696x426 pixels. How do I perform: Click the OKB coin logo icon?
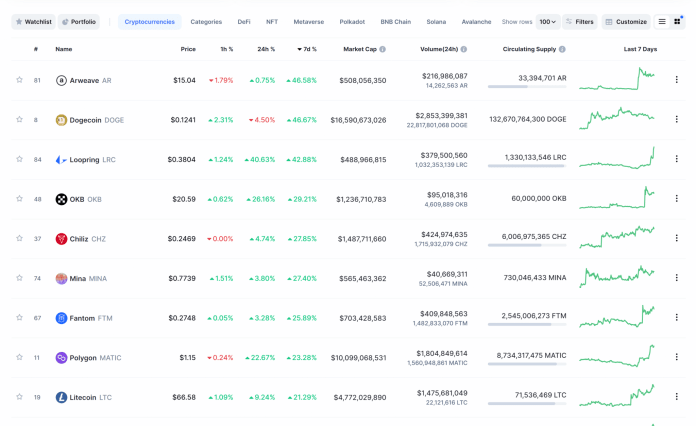62,199
